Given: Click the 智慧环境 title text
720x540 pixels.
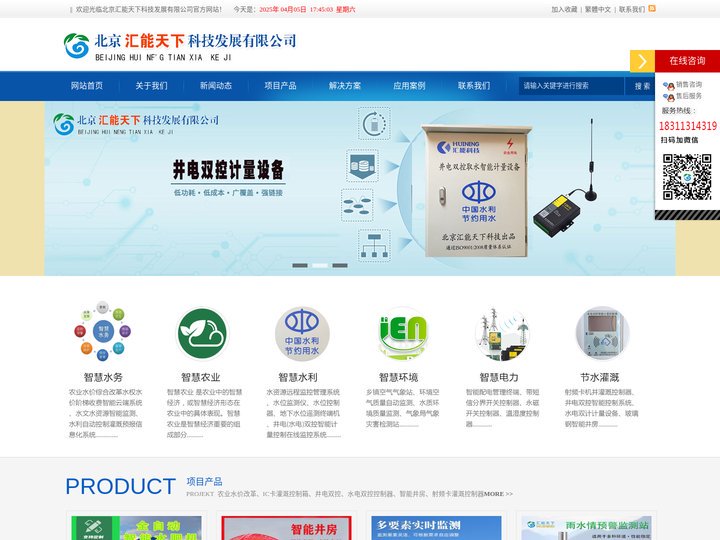Looking at the screenshot, I should (398, 377).
